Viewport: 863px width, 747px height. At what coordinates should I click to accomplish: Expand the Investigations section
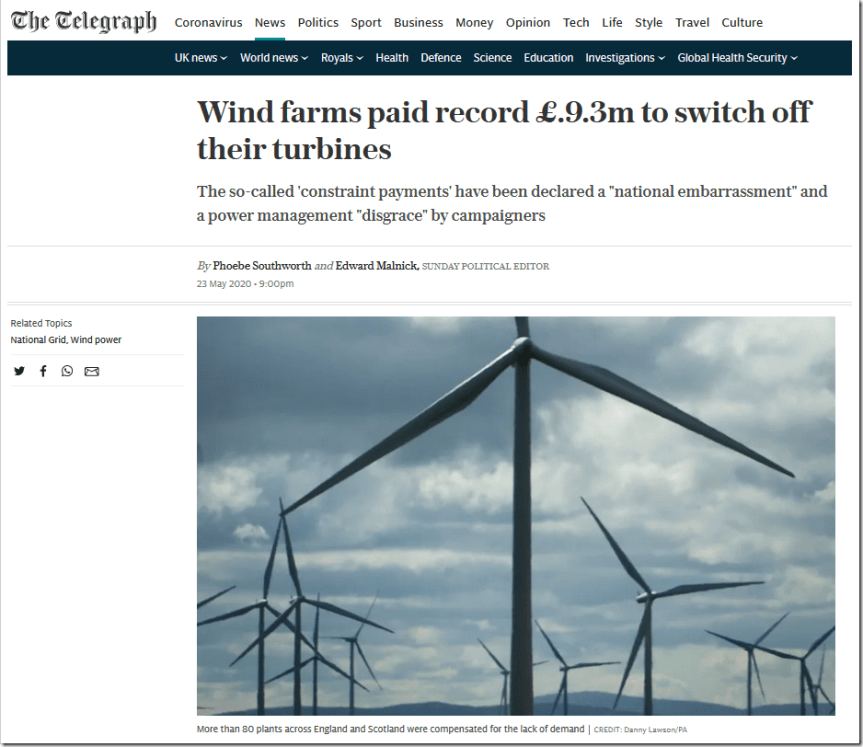point(624,57)
